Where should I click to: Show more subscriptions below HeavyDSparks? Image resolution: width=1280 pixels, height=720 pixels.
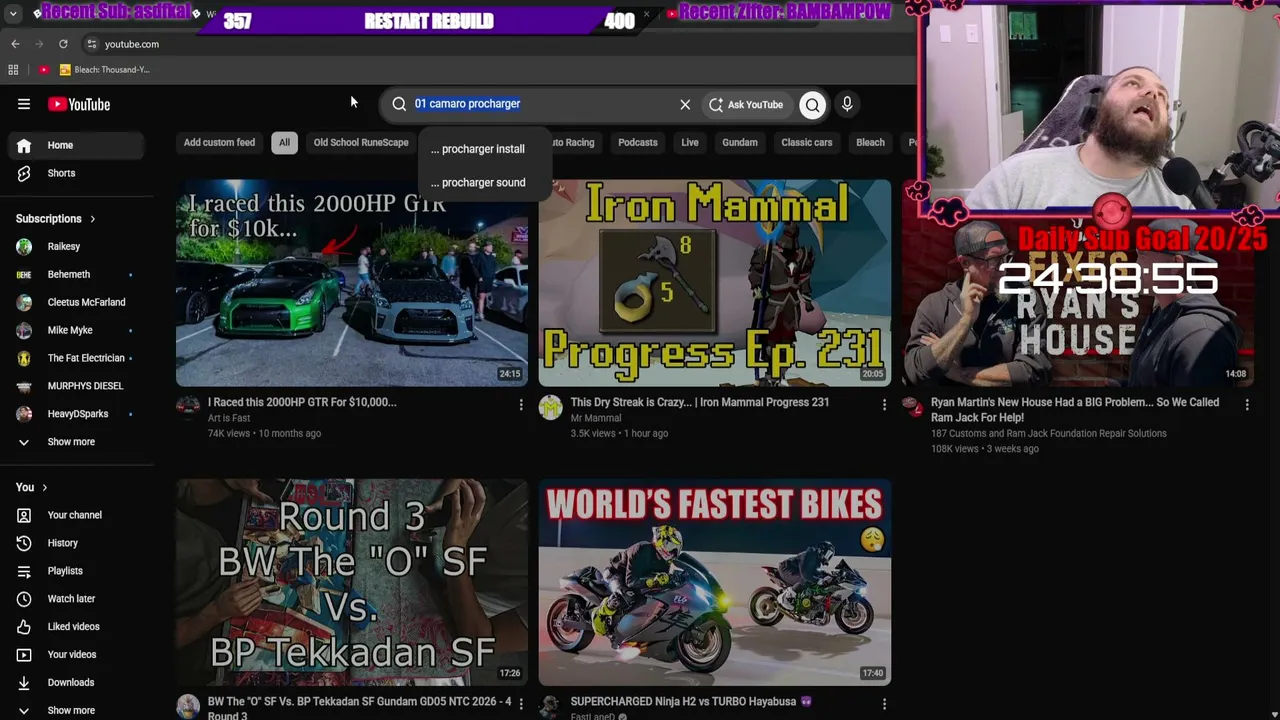tap(77, 442)
